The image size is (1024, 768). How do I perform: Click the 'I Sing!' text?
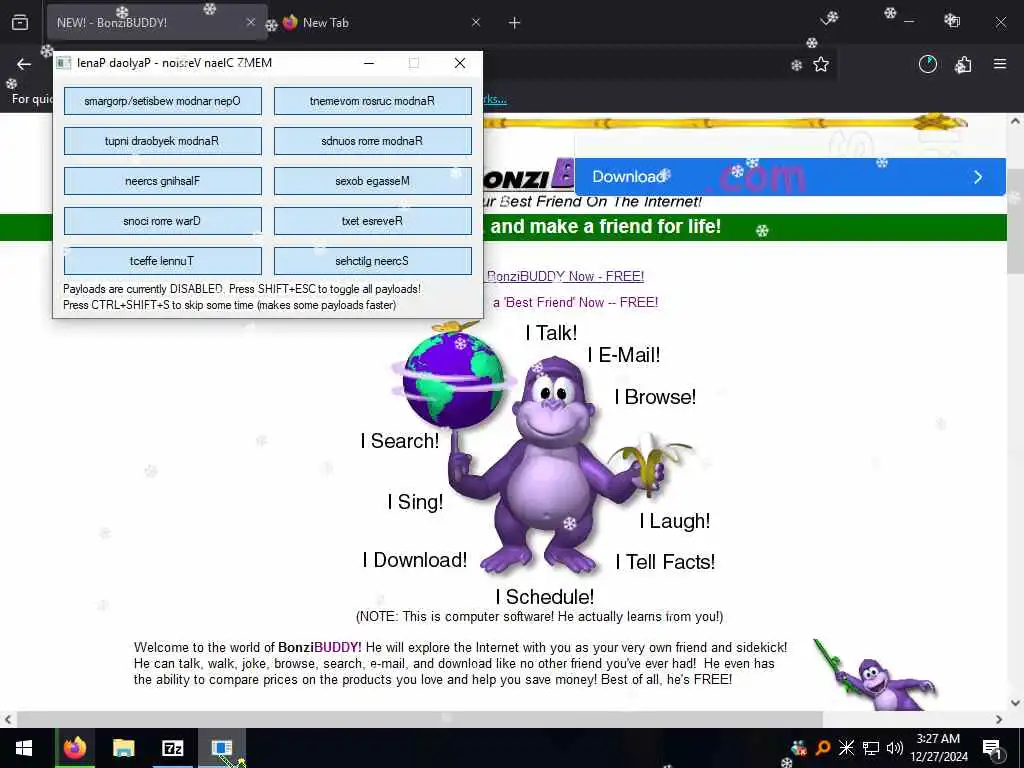pos(415,502)
